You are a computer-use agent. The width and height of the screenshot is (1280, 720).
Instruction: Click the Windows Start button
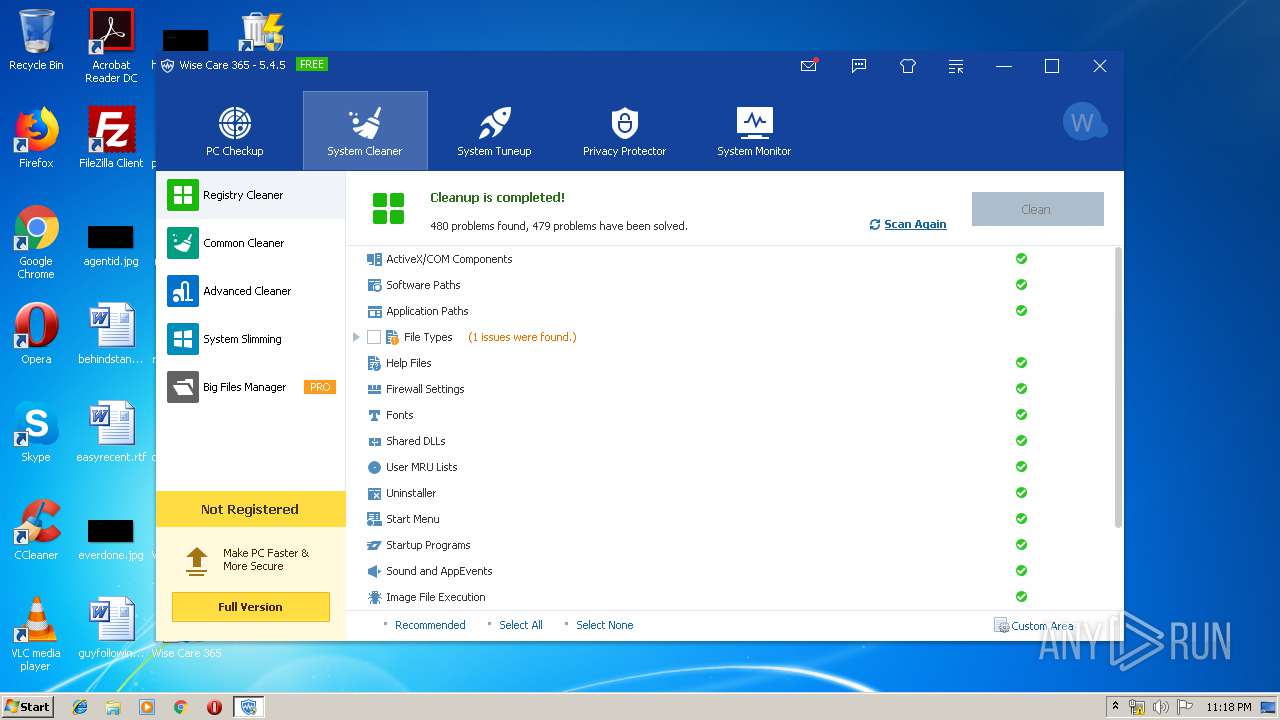coord(28,706)
